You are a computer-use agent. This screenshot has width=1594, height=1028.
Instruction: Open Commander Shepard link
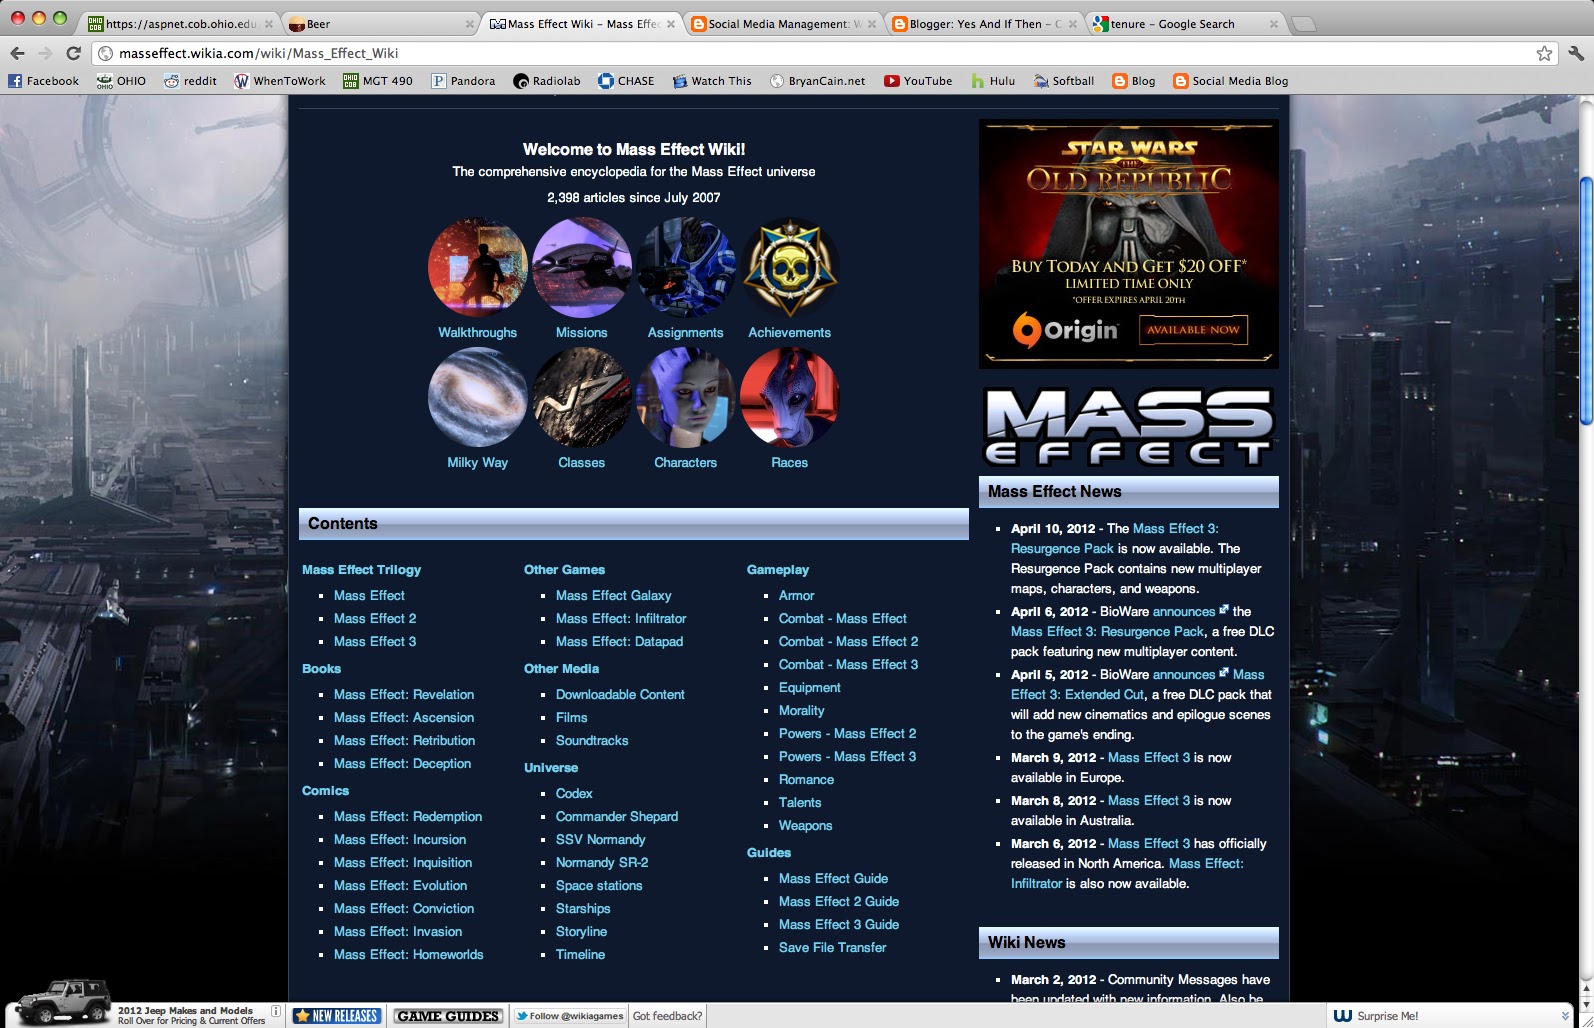click(x=617, y=816)
